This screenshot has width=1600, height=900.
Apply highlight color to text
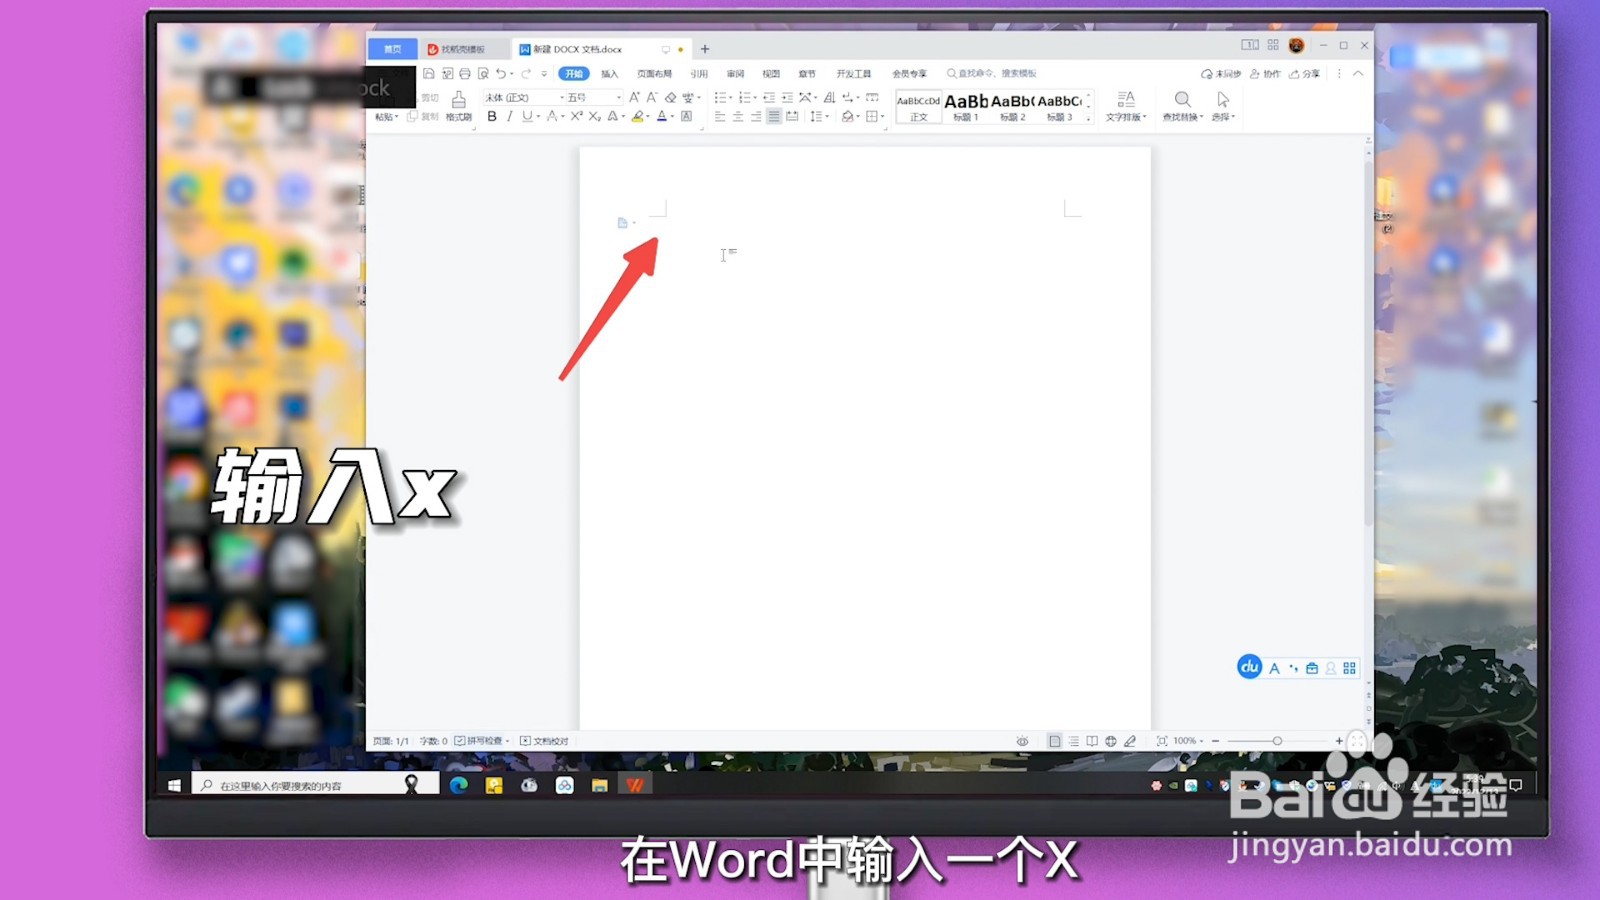click(x=640, y=116)
